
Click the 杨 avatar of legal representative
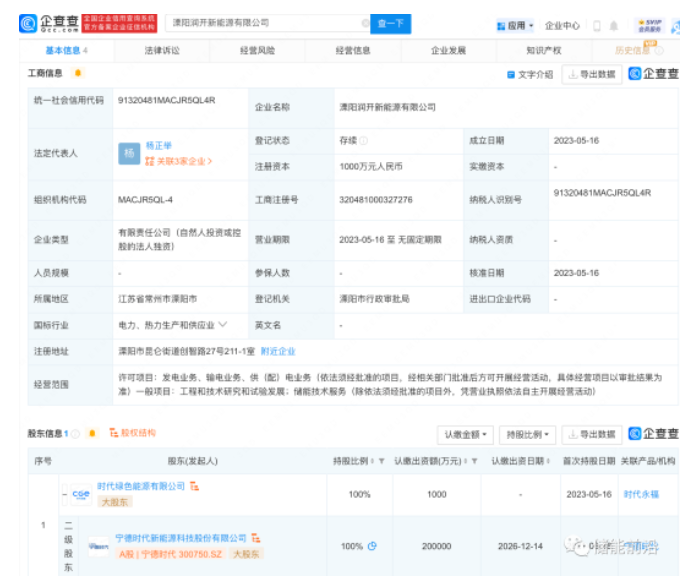click(x=129, y=153)
